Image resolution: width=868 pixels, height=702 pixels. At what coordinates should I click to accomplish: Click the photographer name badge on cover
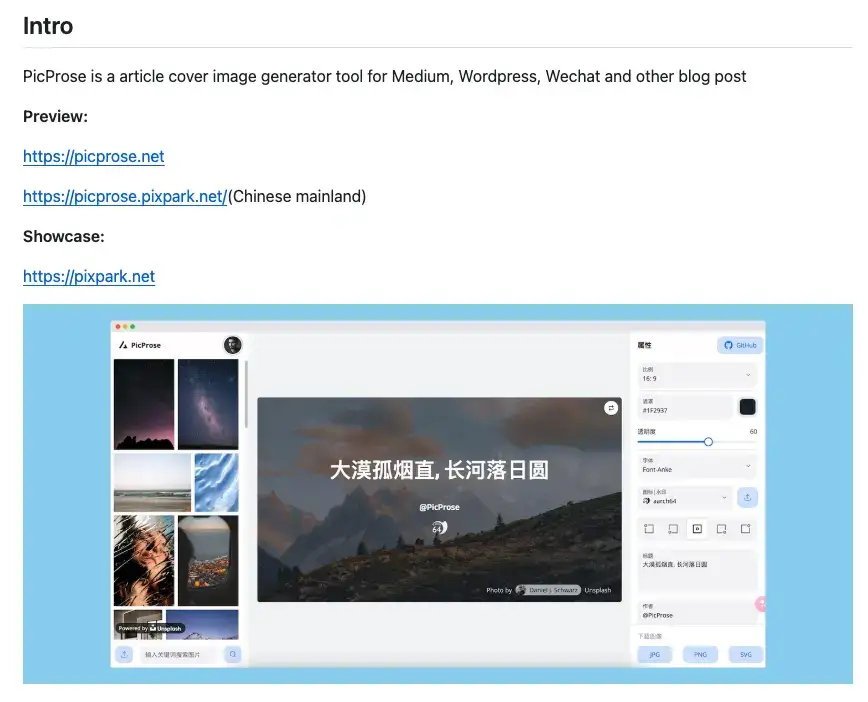pyautogui.click(x=548, y=590)
